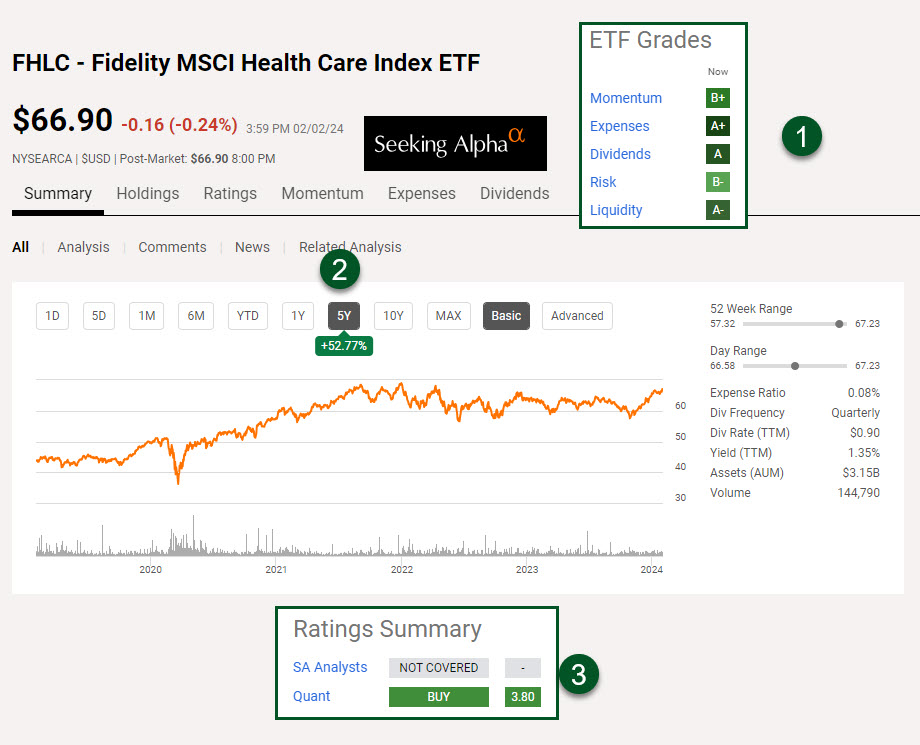Click the 52 Week Range slider marker
This screenshot has height=745, width=920.
point(839,324)
